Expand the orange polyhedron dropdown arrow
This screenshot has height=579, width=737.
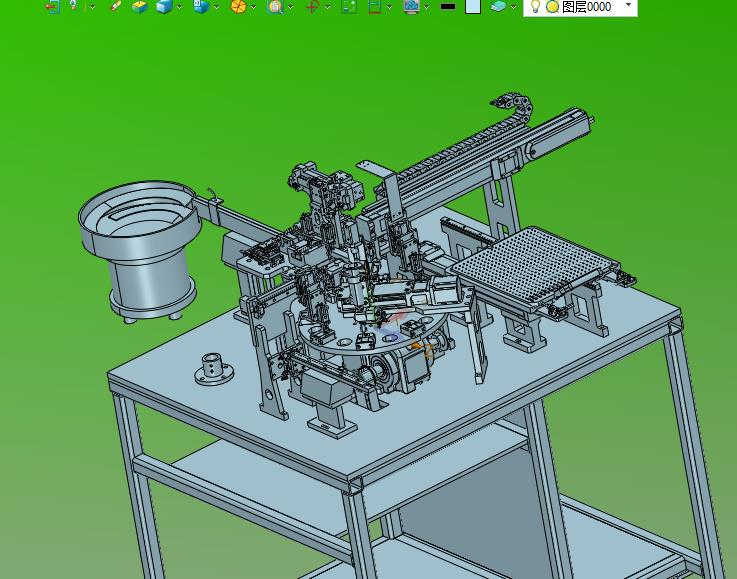[x=254, y=7]
